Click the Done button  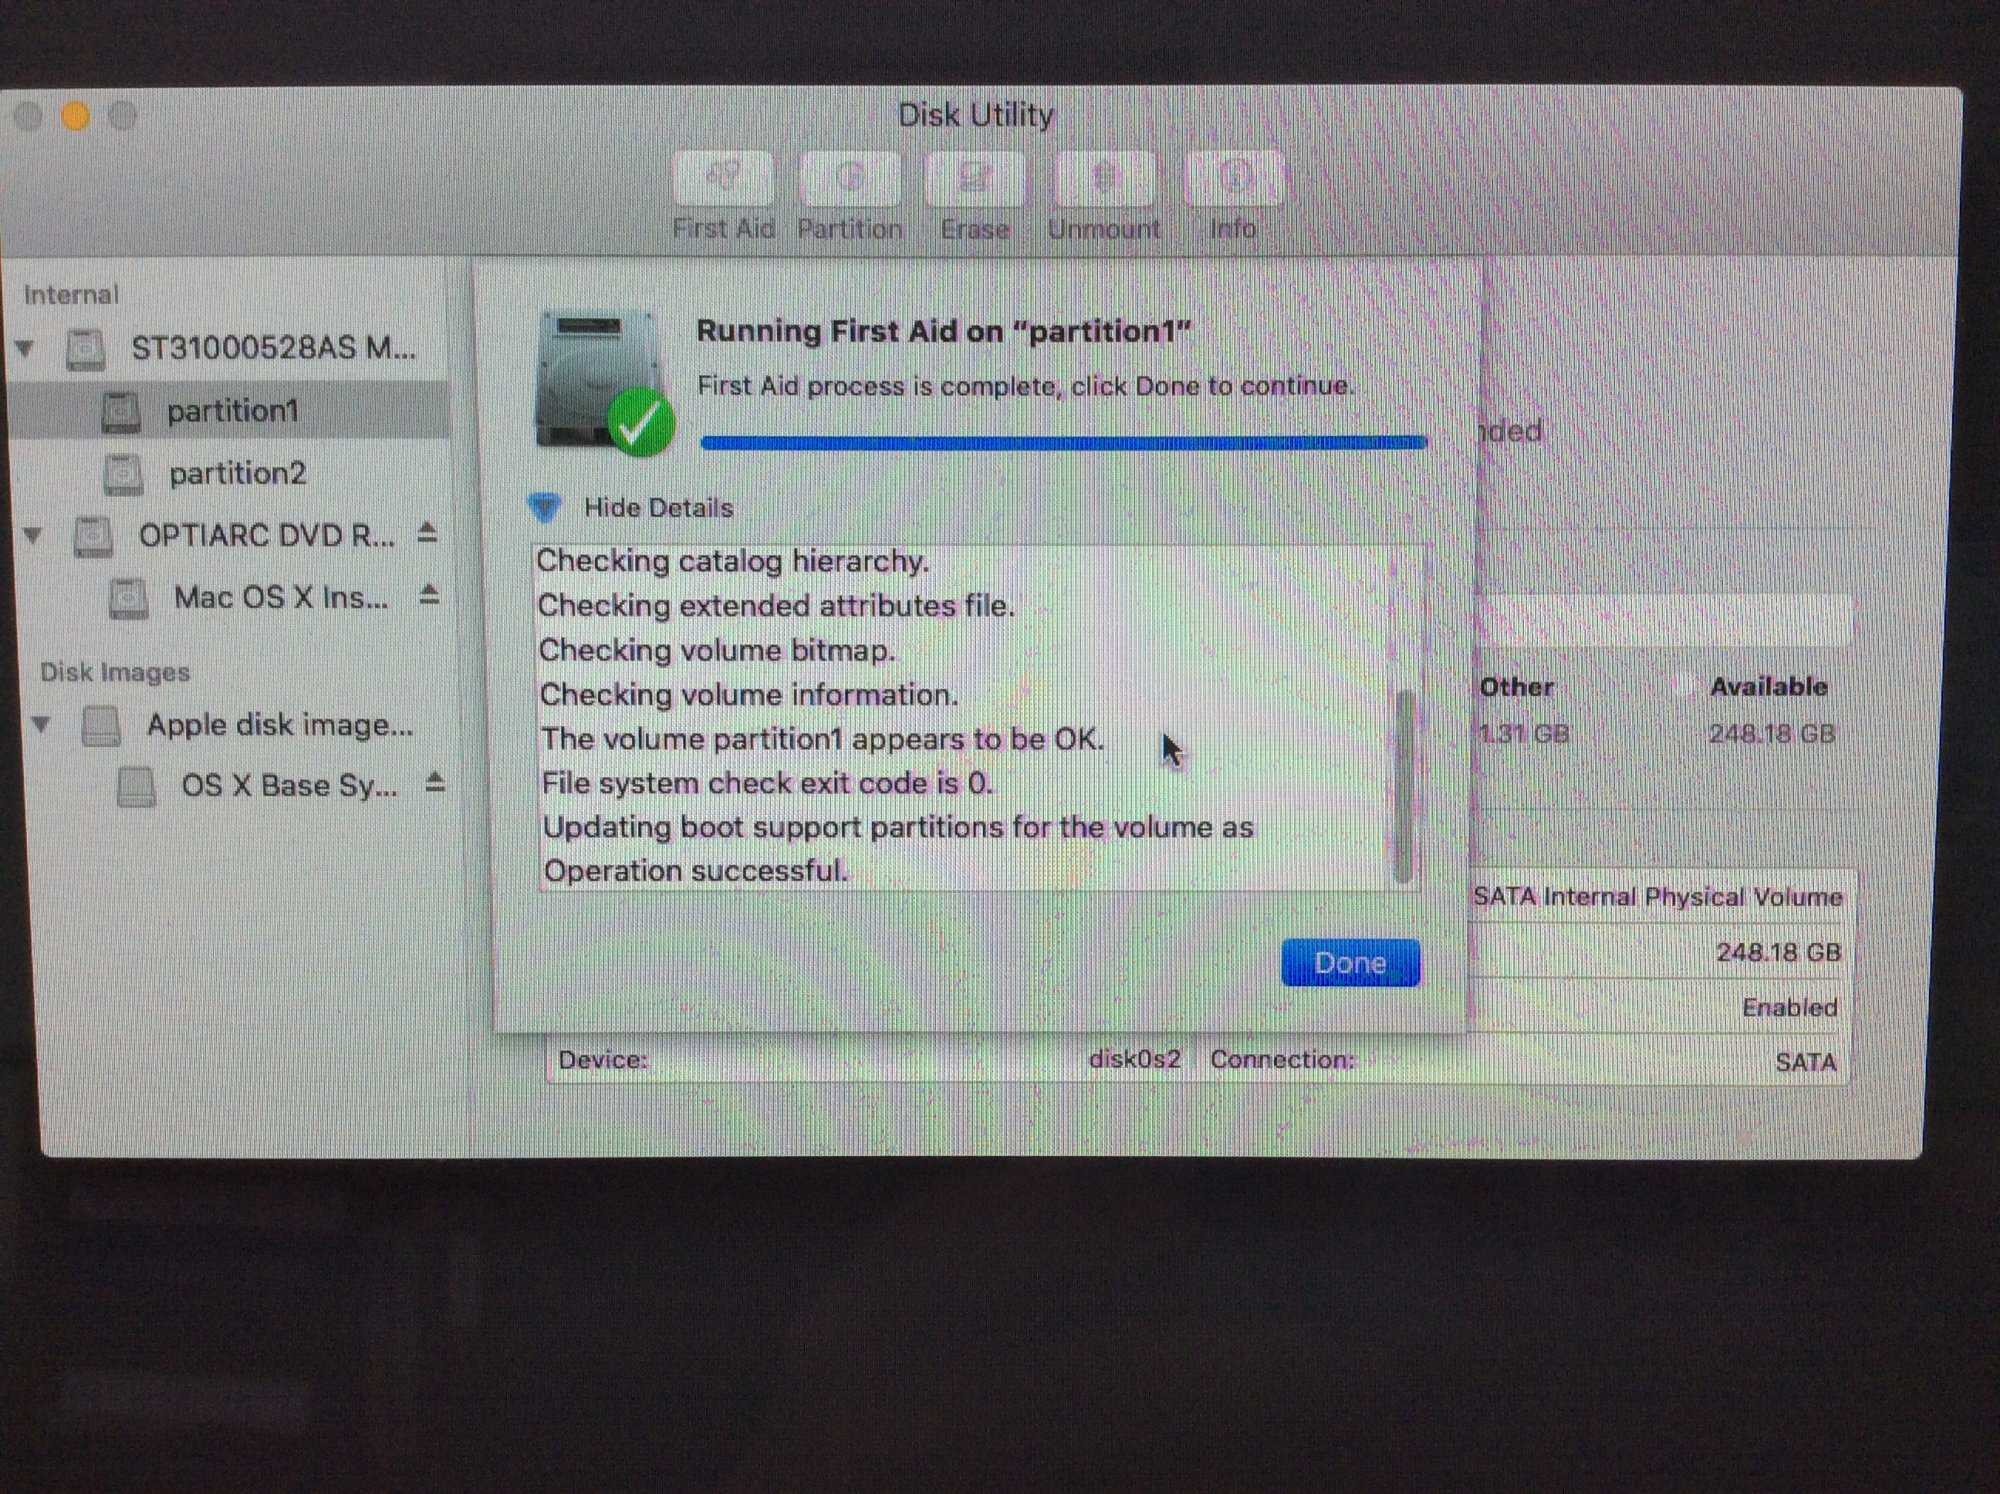pyautogui.click(x=1350, y=963)
